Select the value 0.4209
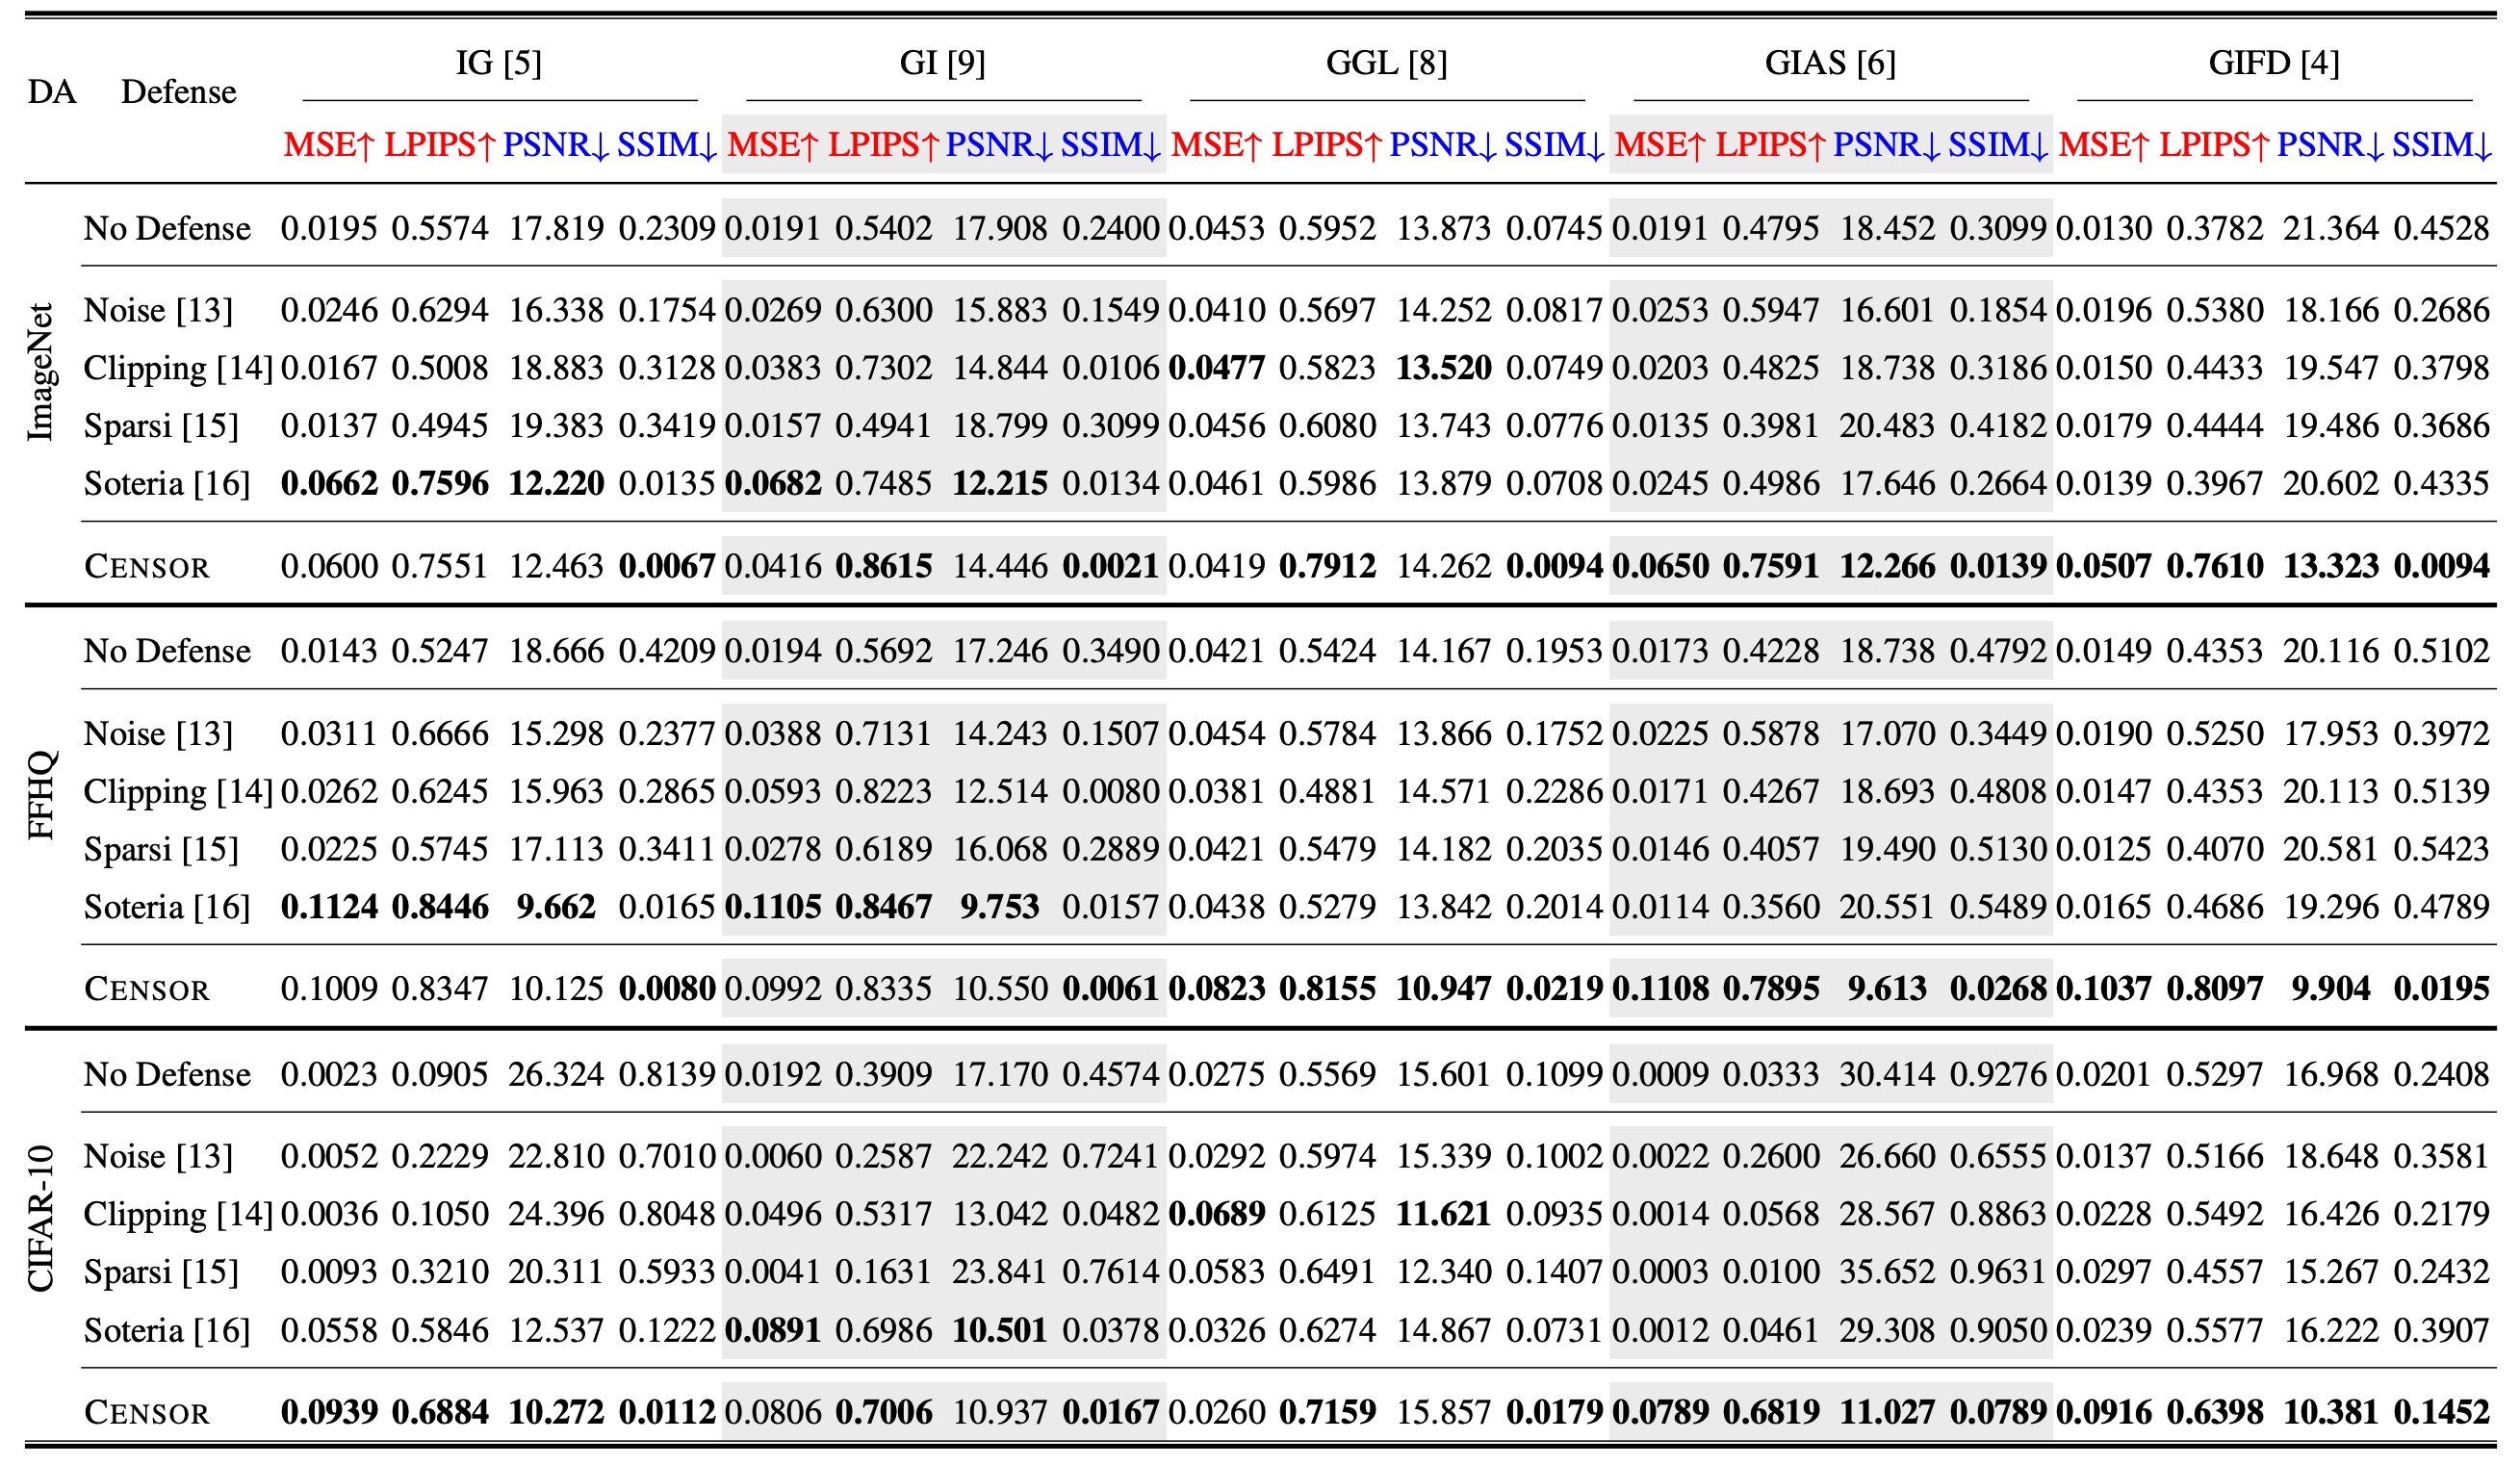The width and height of the screenshot is (2520, 1465). 667,652
